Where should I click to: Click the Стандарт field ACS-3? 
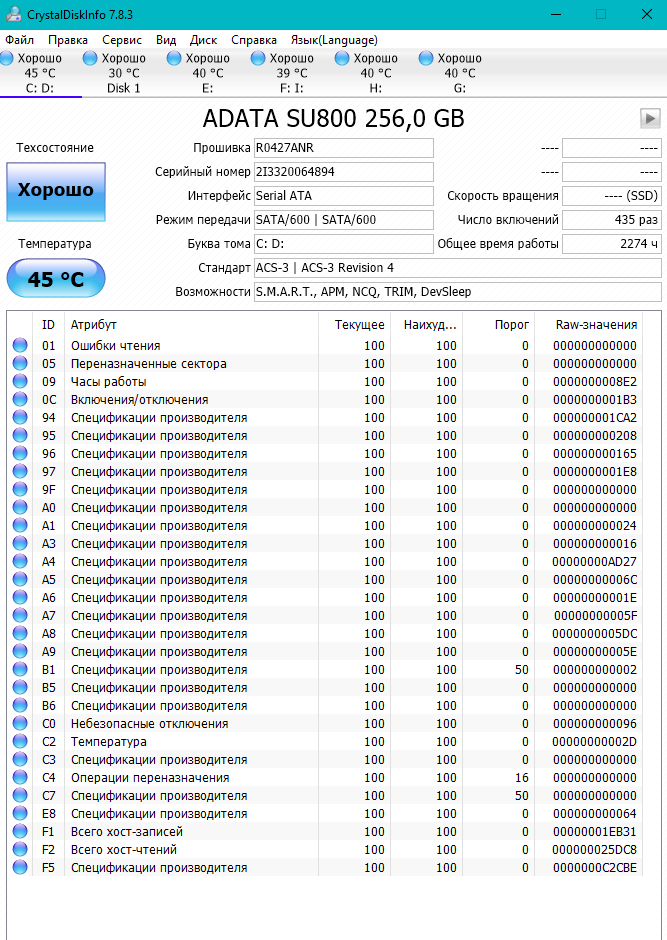tap(457, 268)
